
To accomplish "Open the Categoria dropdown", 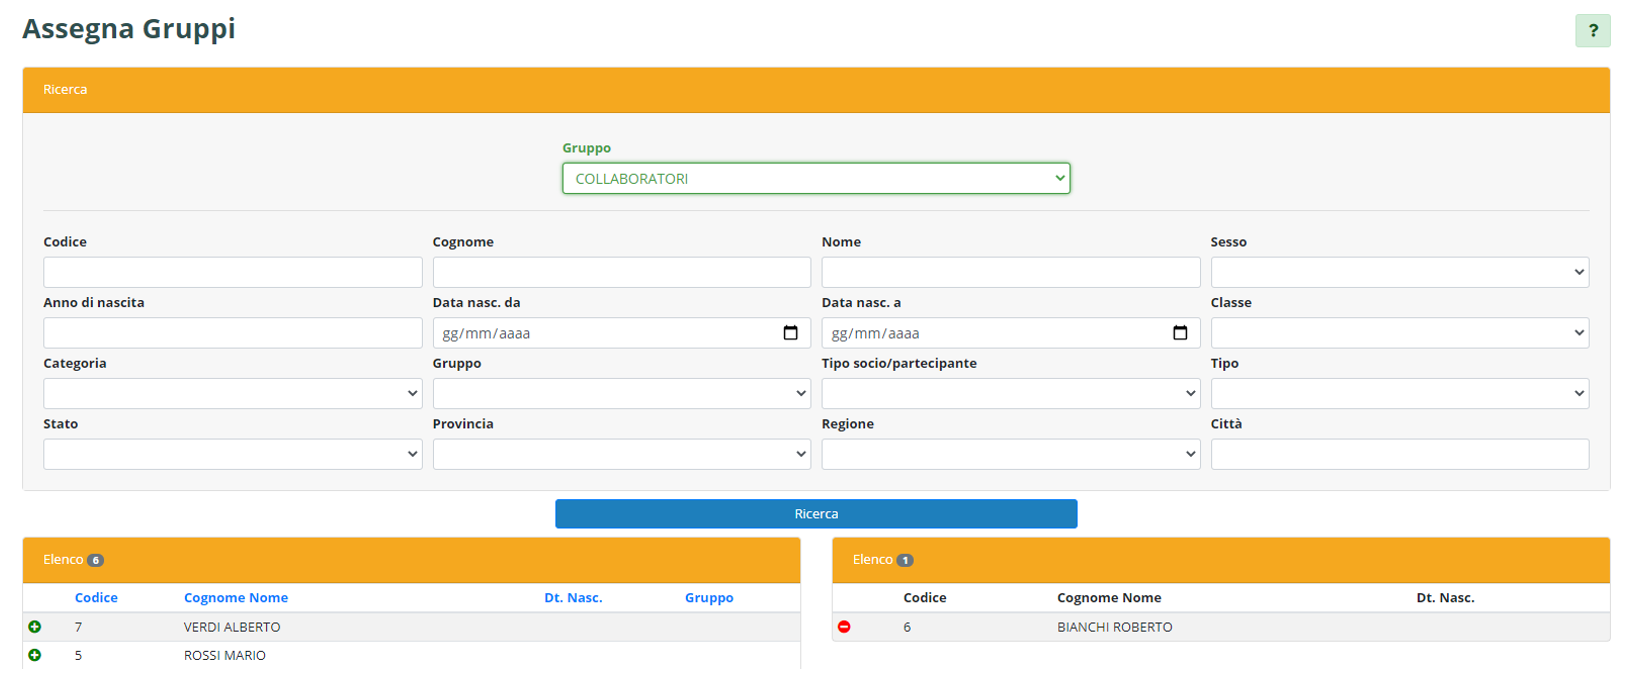I will pyautogui.click(x=232, y=394).
